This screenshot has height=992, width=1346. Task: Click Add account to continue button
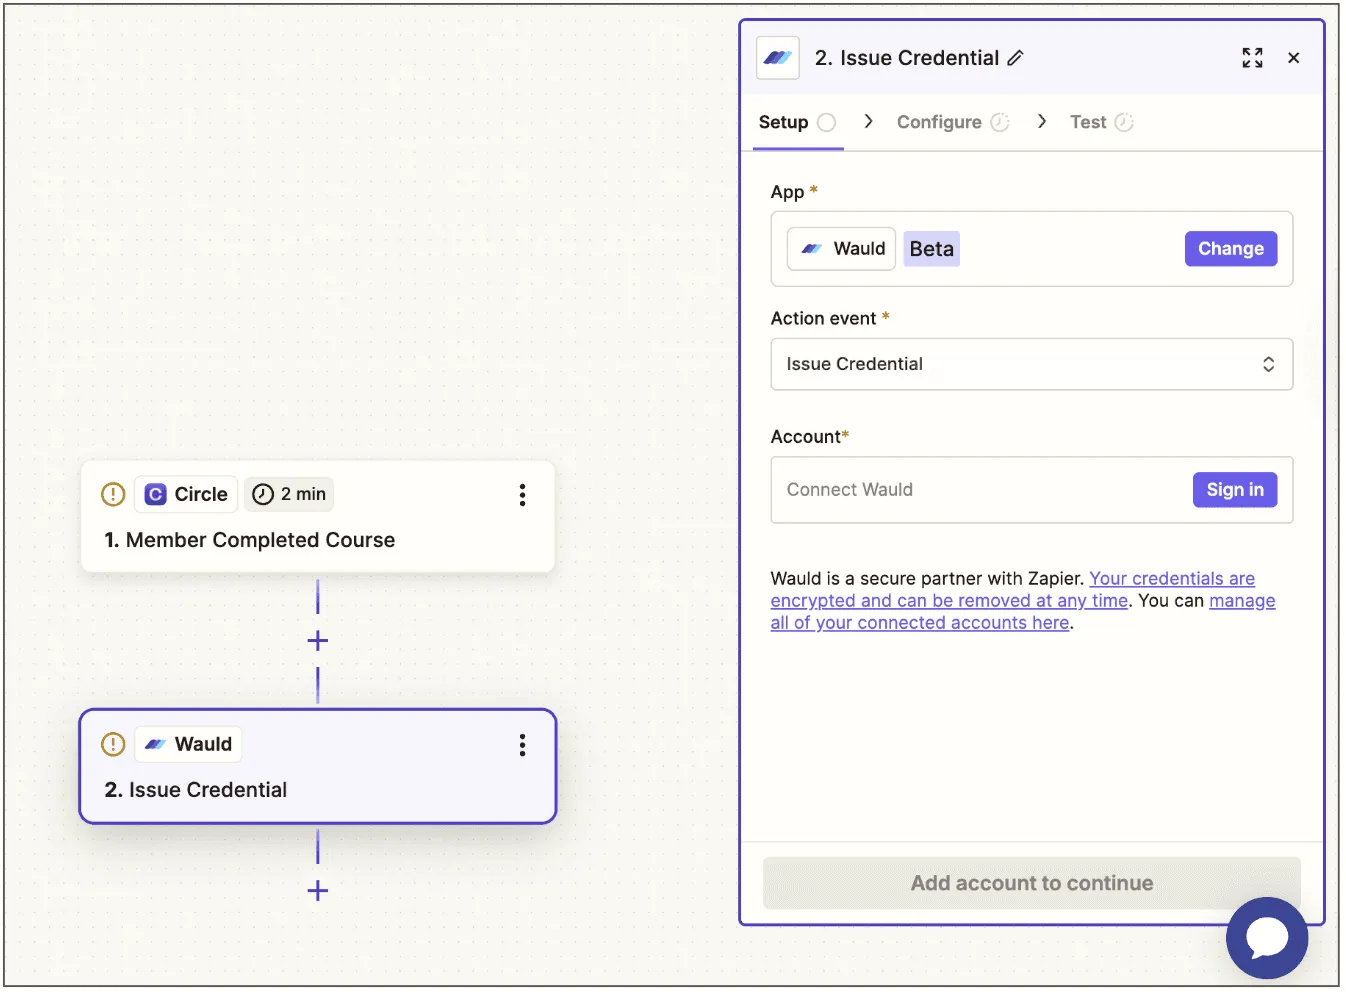point(1031,883)
